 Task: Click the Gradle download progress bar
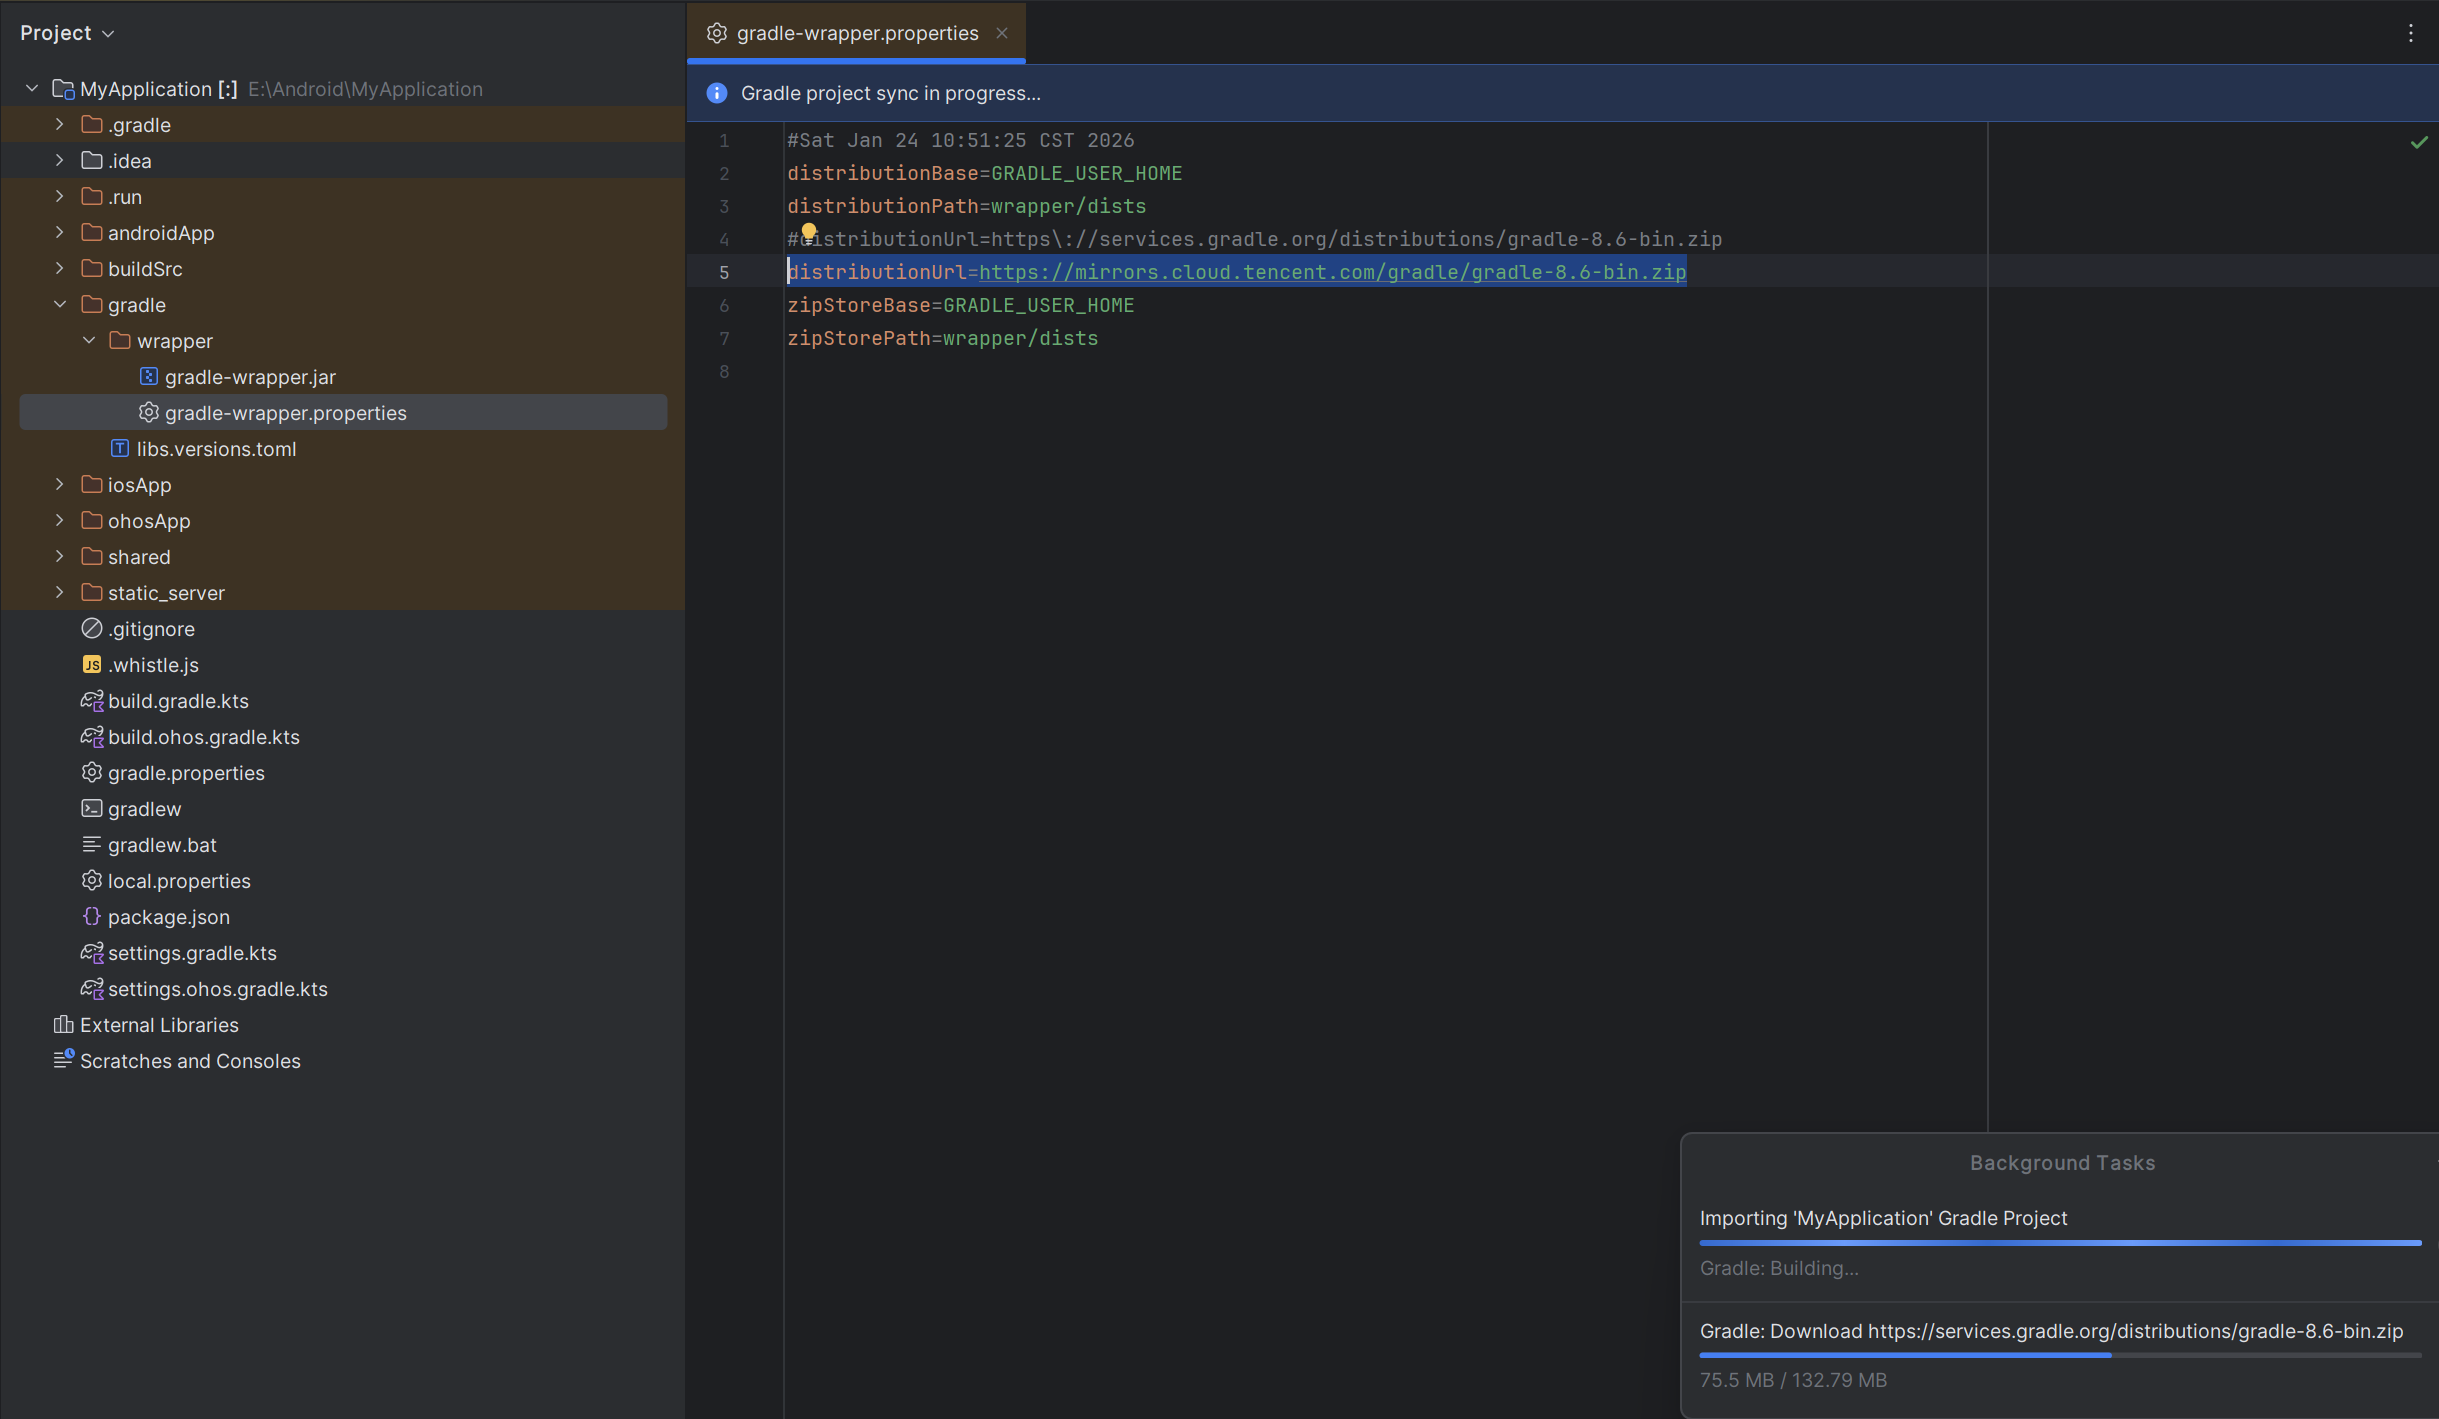(2059, 1355)
